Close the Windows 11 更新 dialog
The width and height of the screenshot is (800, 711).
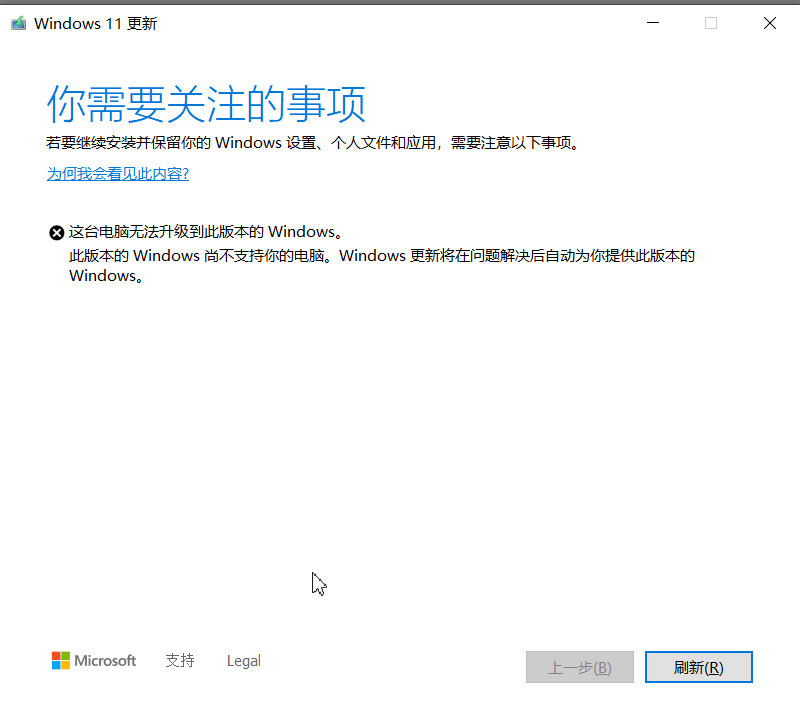pyautogui.click(x=769, y=23)
